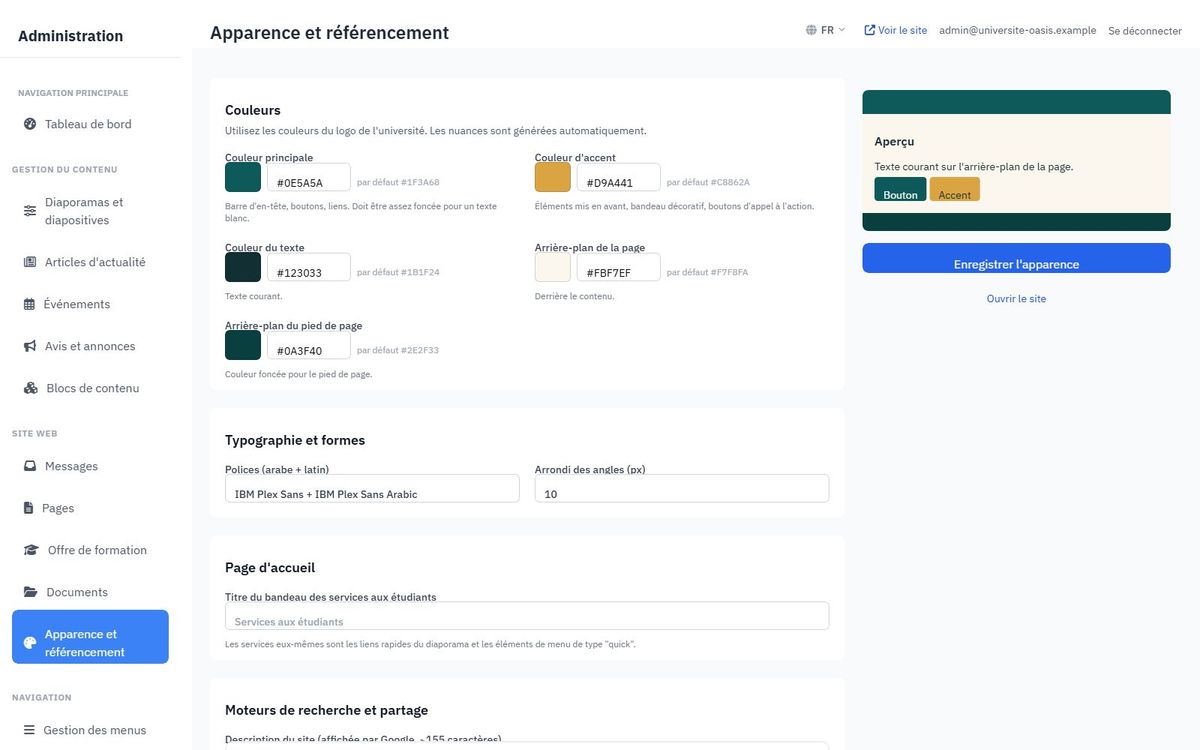
Task: Open the Couleur du texte color swatch
Action: 243,267
